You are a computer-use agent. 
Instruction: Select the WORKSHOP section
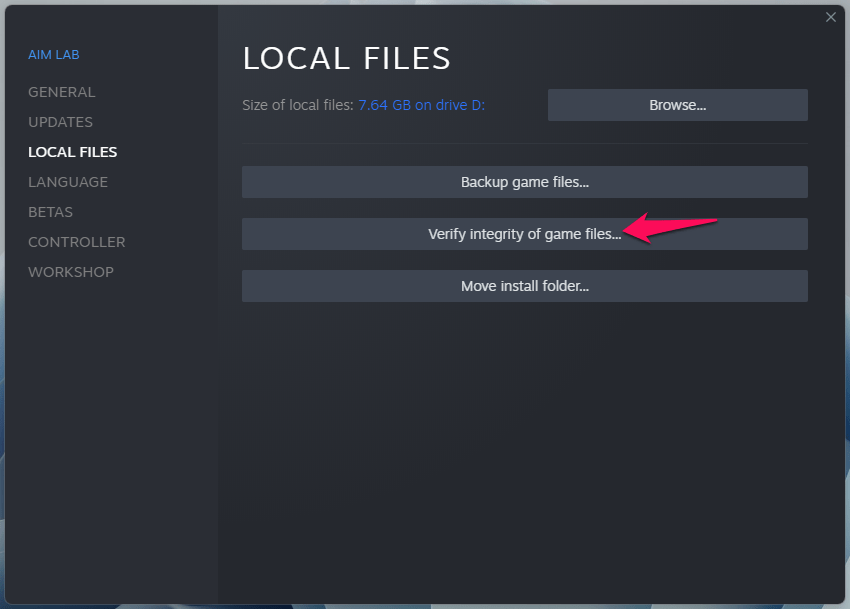click(x=71, y=272)
